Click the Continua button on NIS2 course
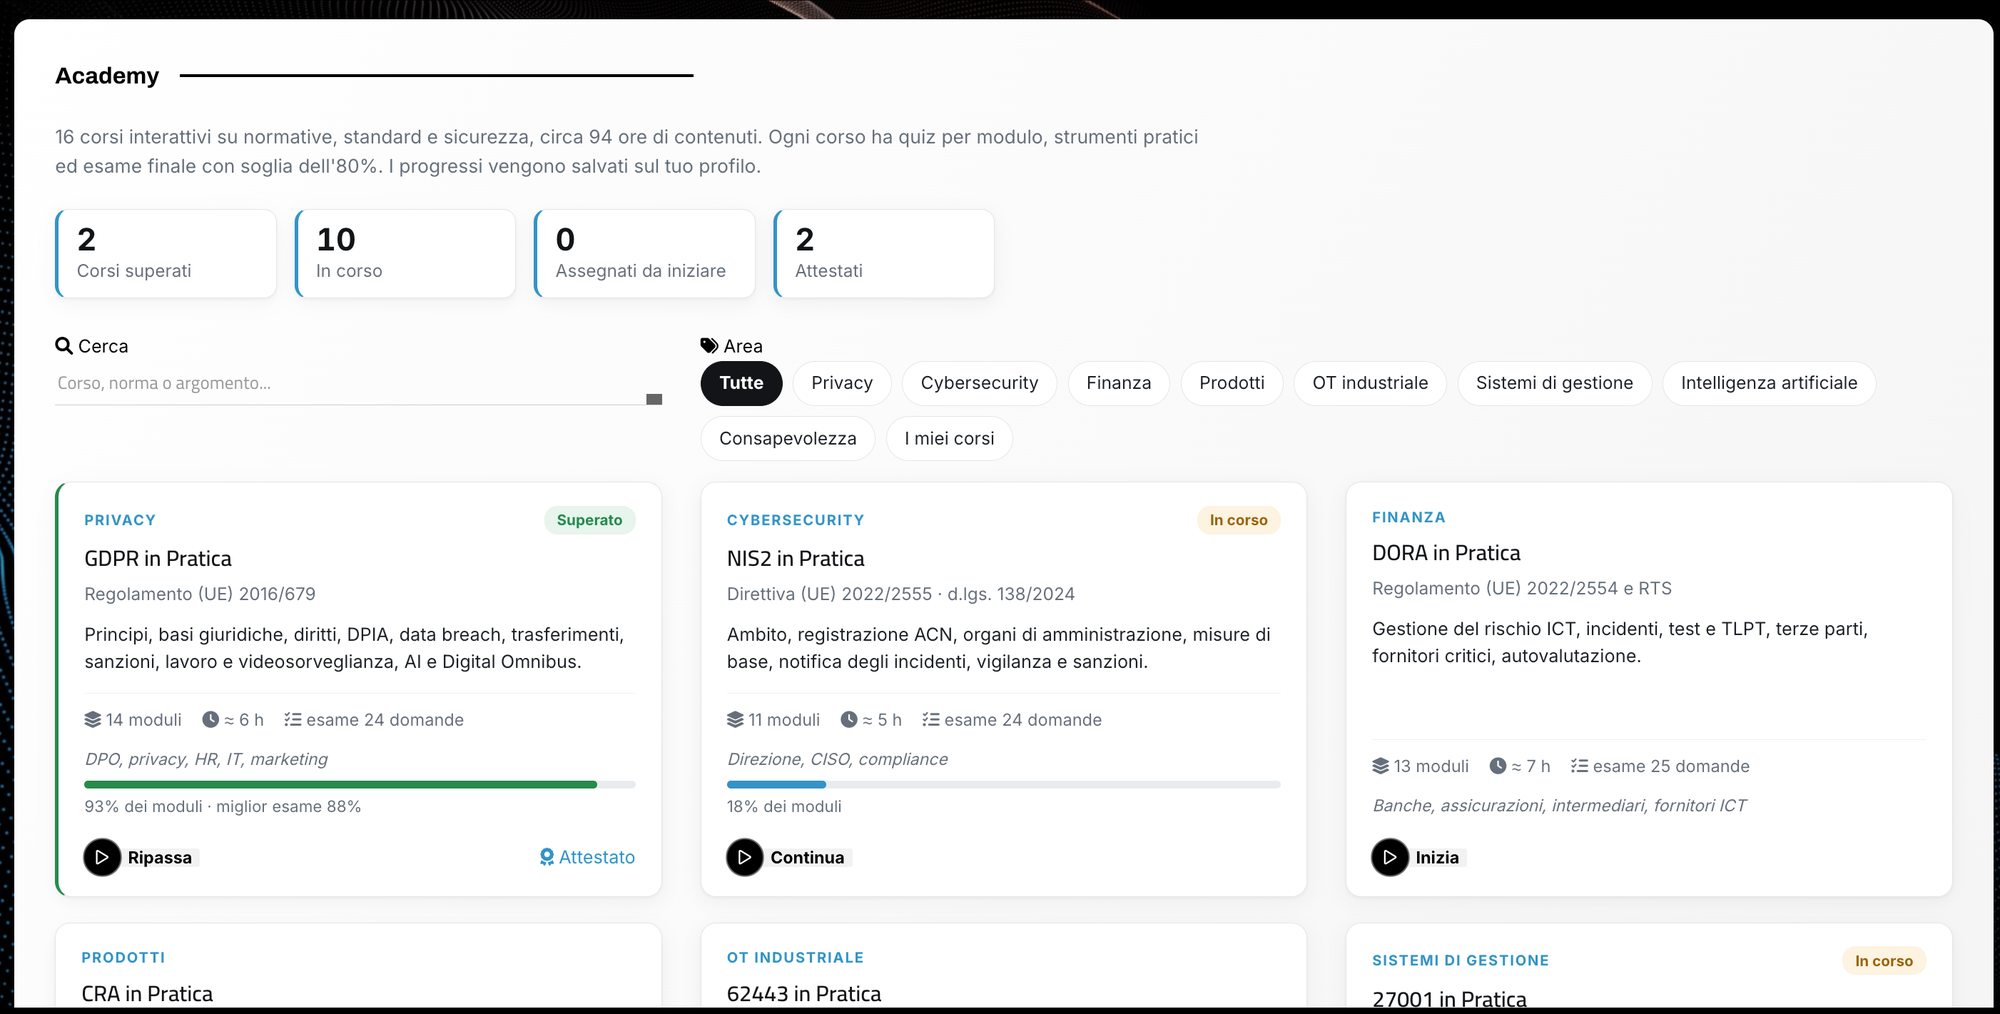This screenshot has width=2000, height=1014. pos(788,857)
